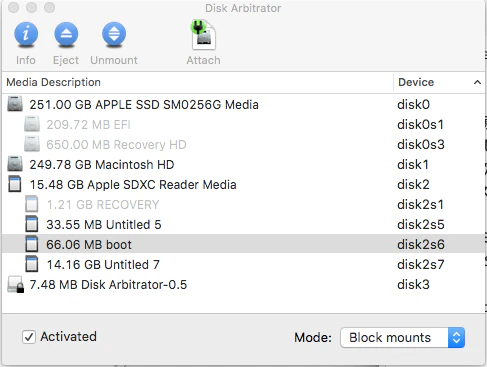Viewport: 487px width, 367px height.
Task: Uncheck the Activated checkbox
Action: point(29,337)
